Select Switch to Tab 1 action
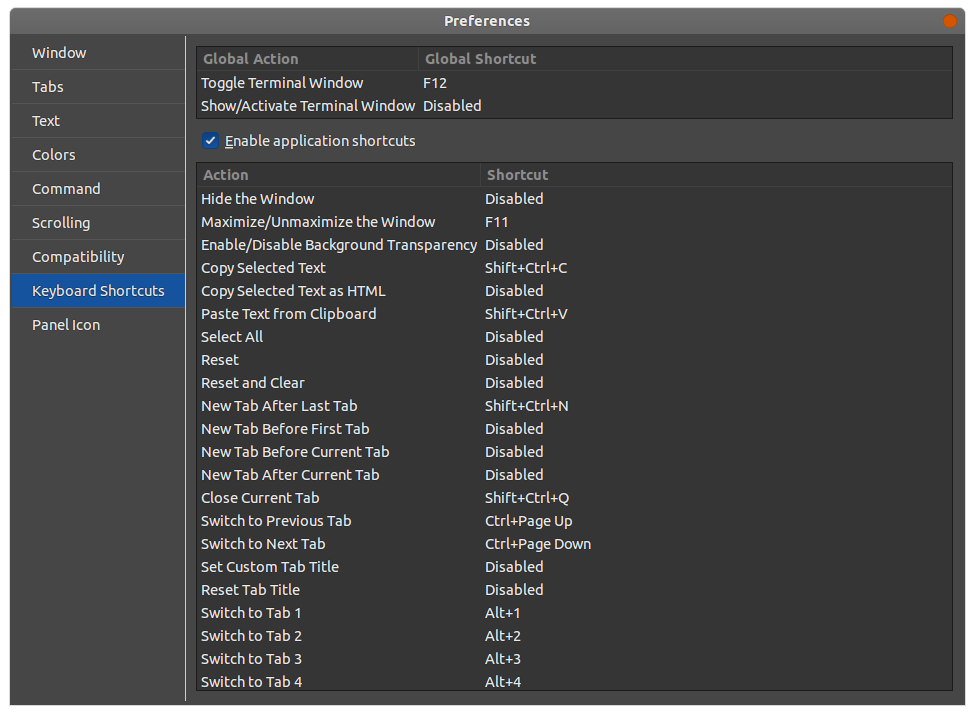975x715 pixels. 251,613
